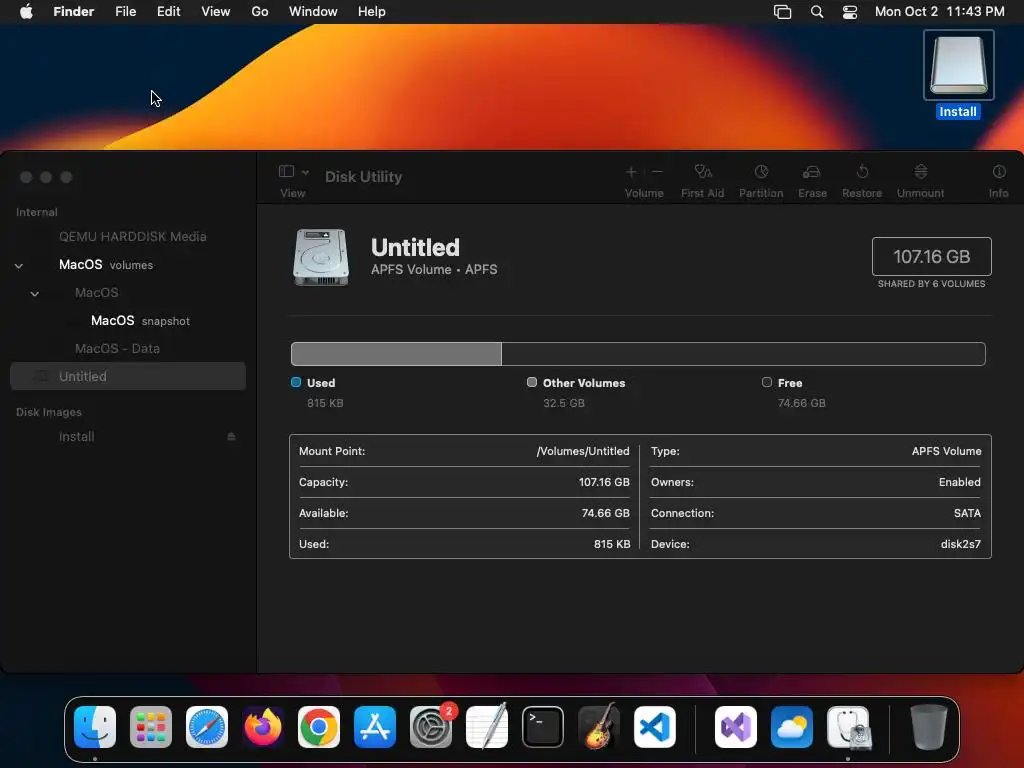Open Terminal from the Dock
The height and width of the screenshot is (768, 1024).
[x=543, y=727]
